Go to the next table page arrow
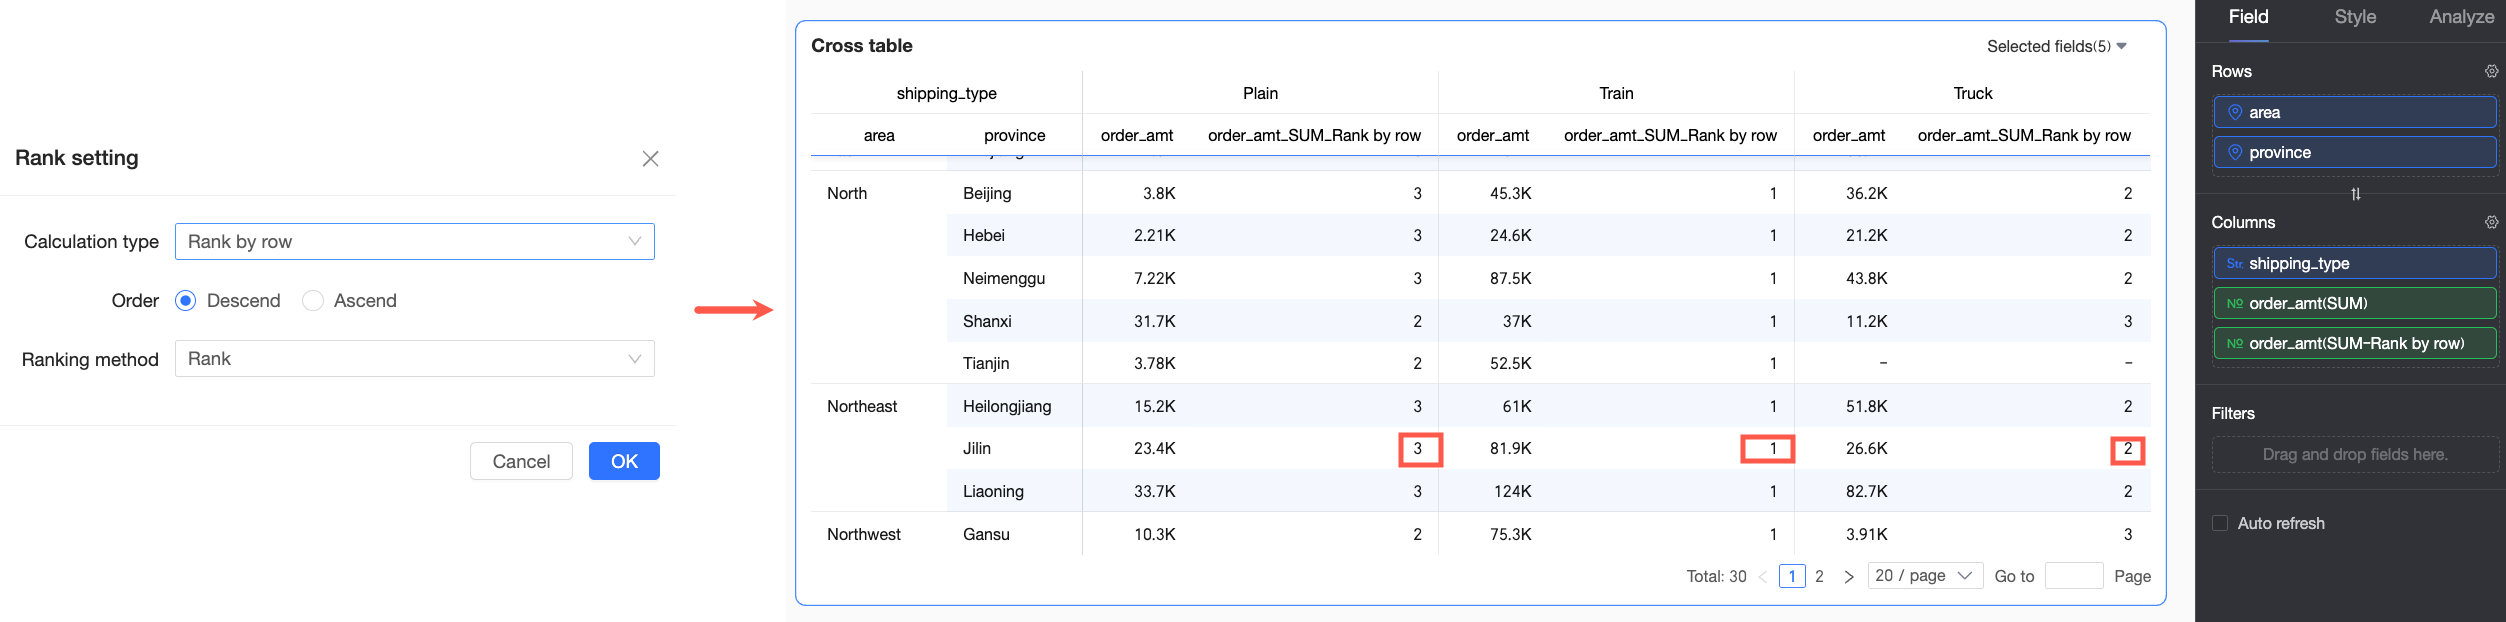The image size is (2506, 622). [x=1849, y=577]
